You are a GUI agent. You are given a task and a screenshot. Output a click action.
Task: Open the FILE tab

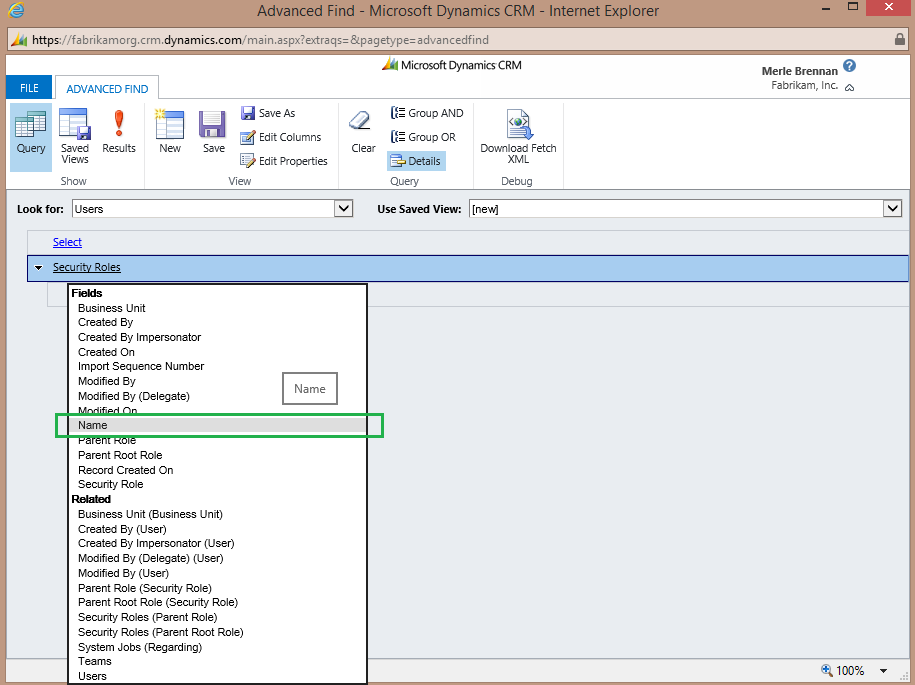(x=30, y=89)
